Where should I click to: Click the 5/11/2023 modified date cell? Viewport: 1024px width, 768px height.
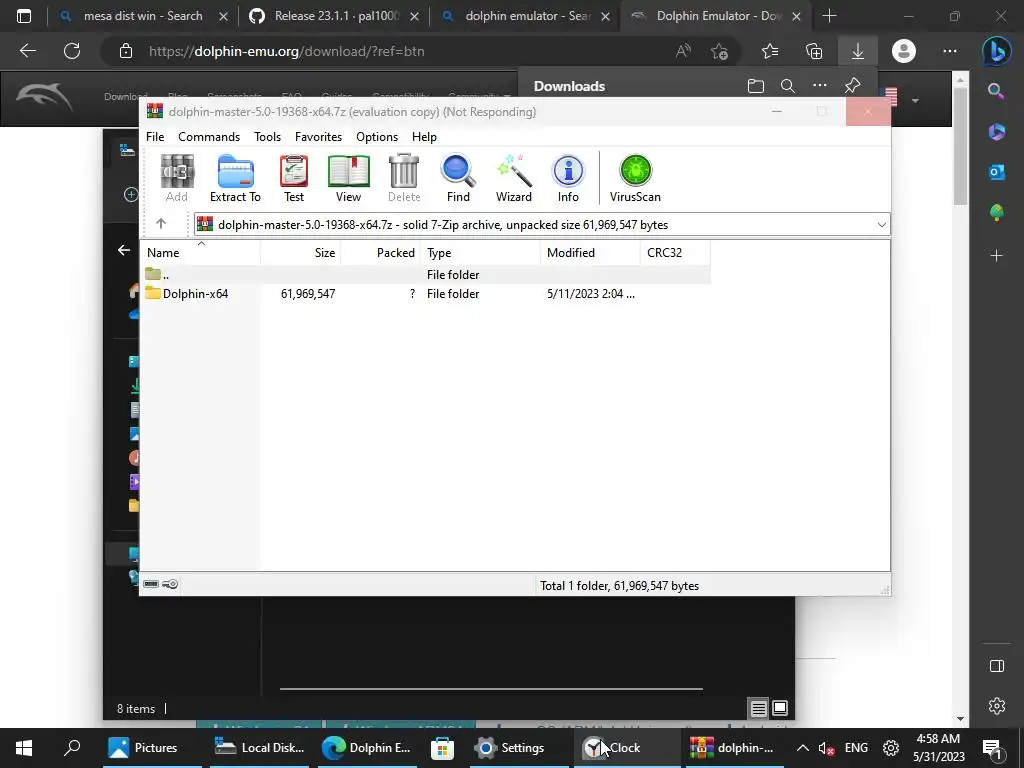[590, 294]
